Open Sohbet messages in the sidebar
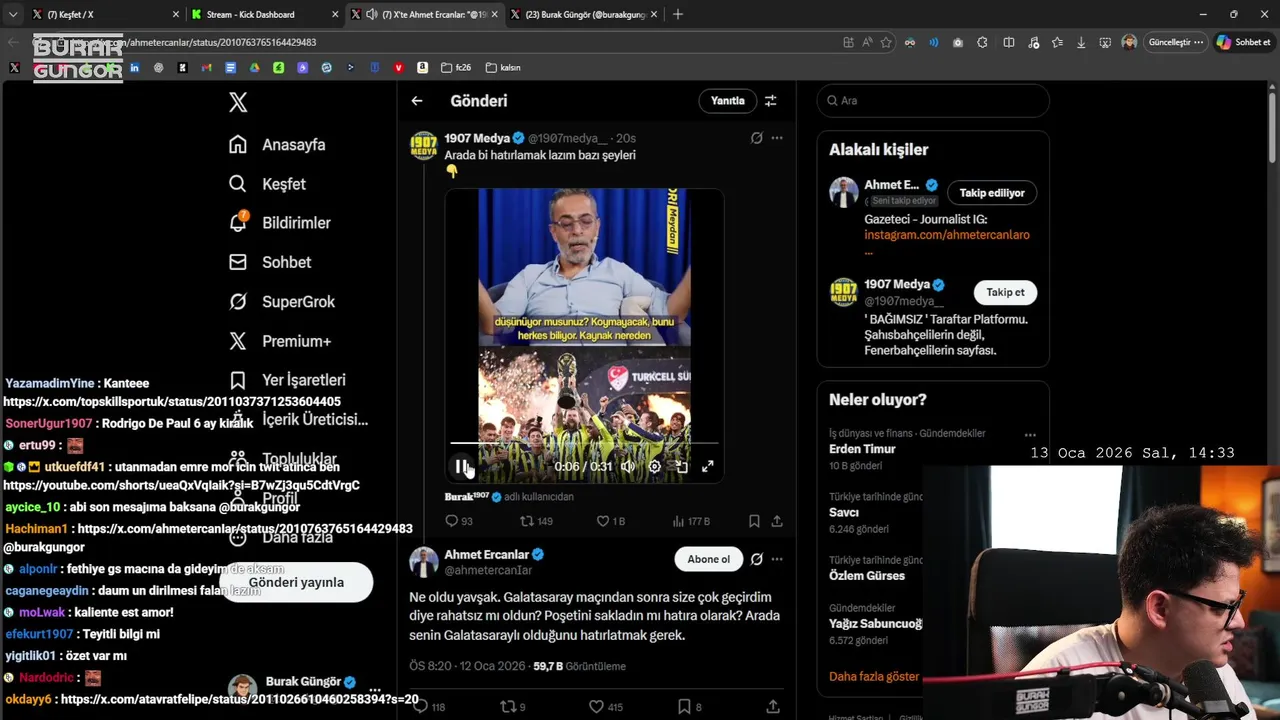 (269, 262)
